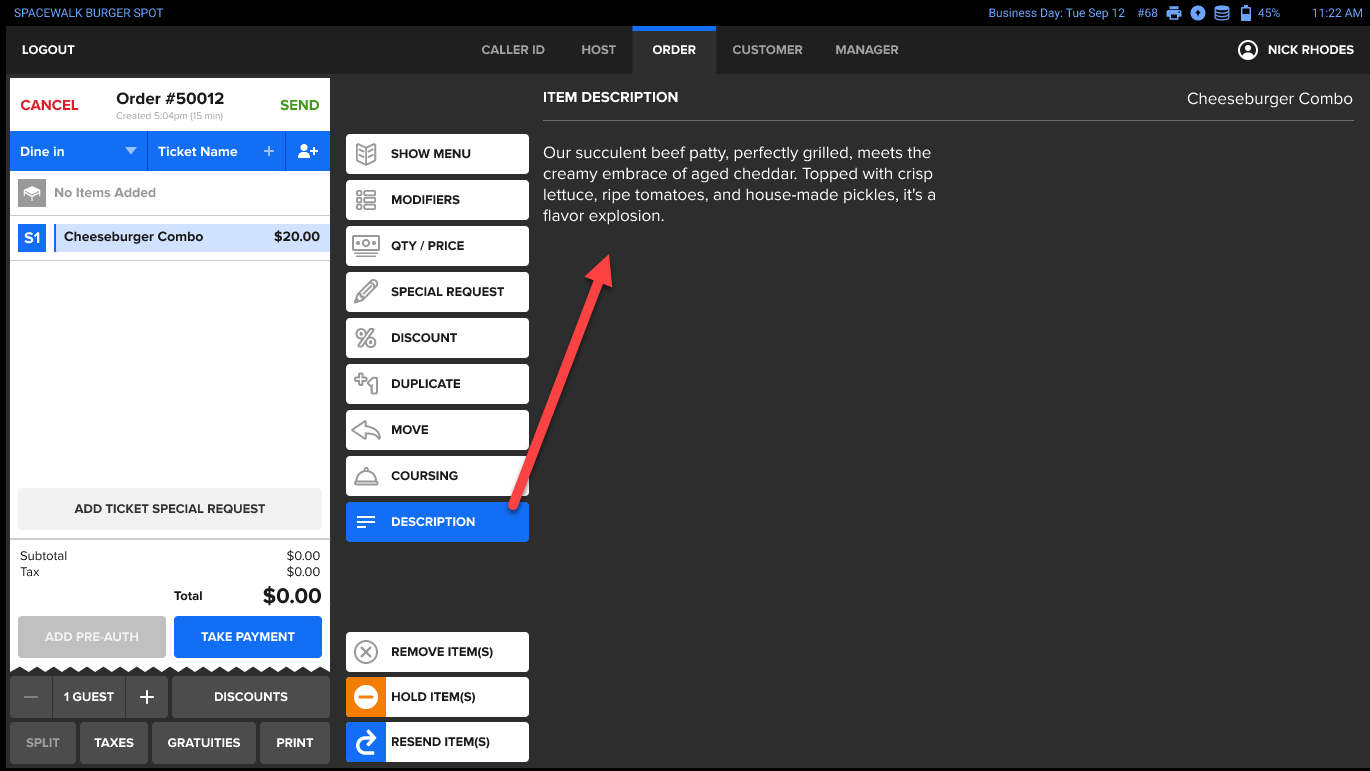Screen dimensions: 1370x771
Task: Click the Nick Rhodes user profile icon
Action: click(1247, 50)
